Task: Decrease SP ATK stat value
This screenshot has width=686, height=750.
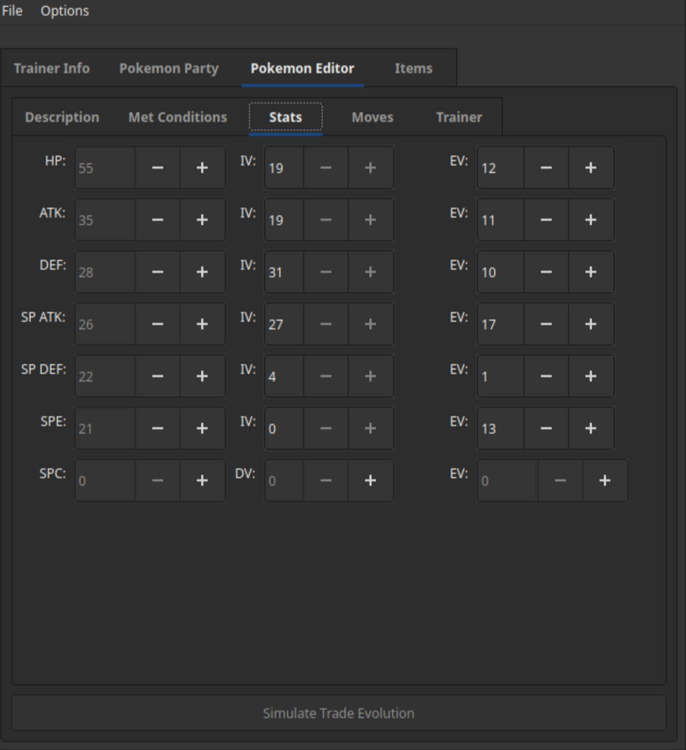Action: [158, 324]
